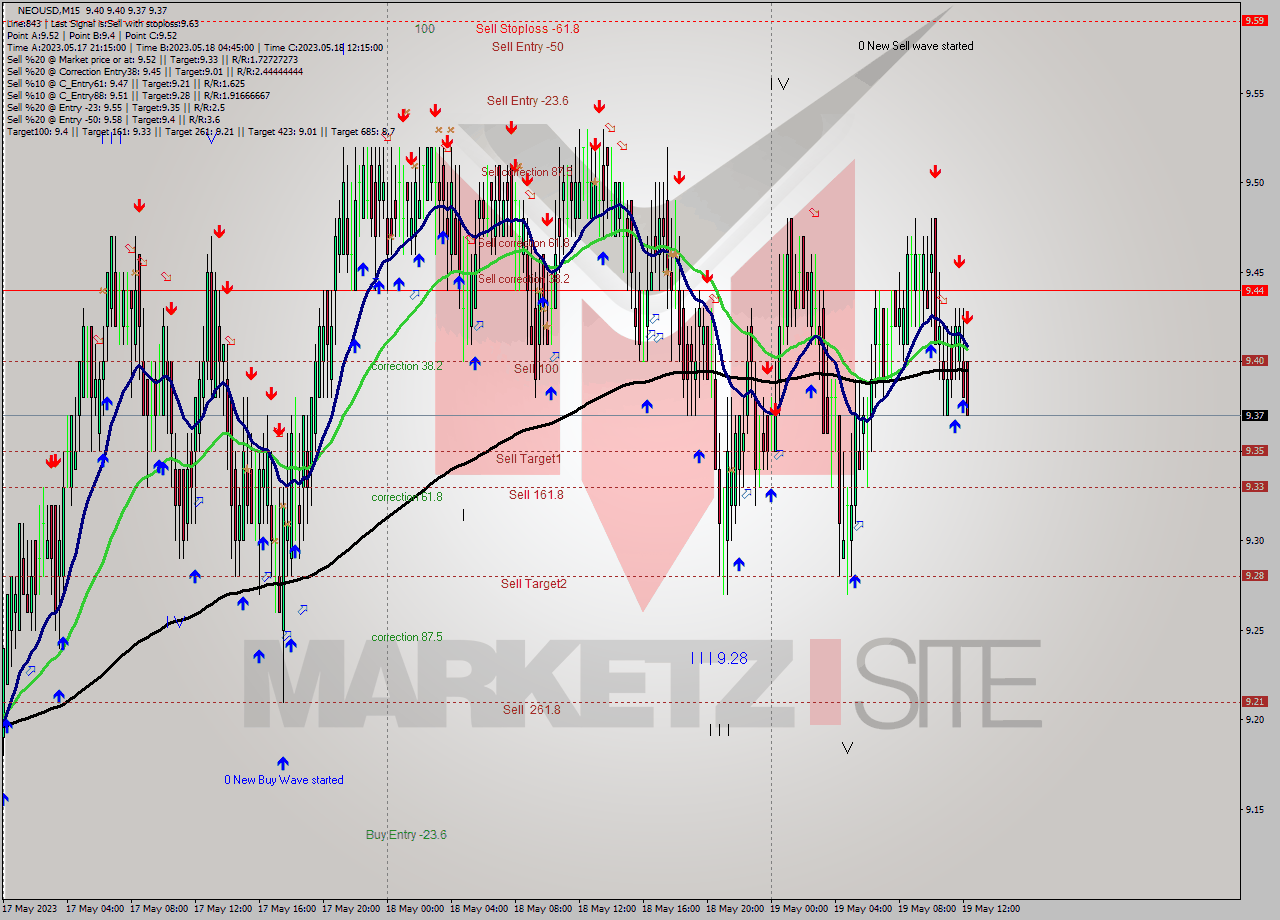
Task: Click the 'Sell Stoploss -61.8' label
Action: coord(527,29)
